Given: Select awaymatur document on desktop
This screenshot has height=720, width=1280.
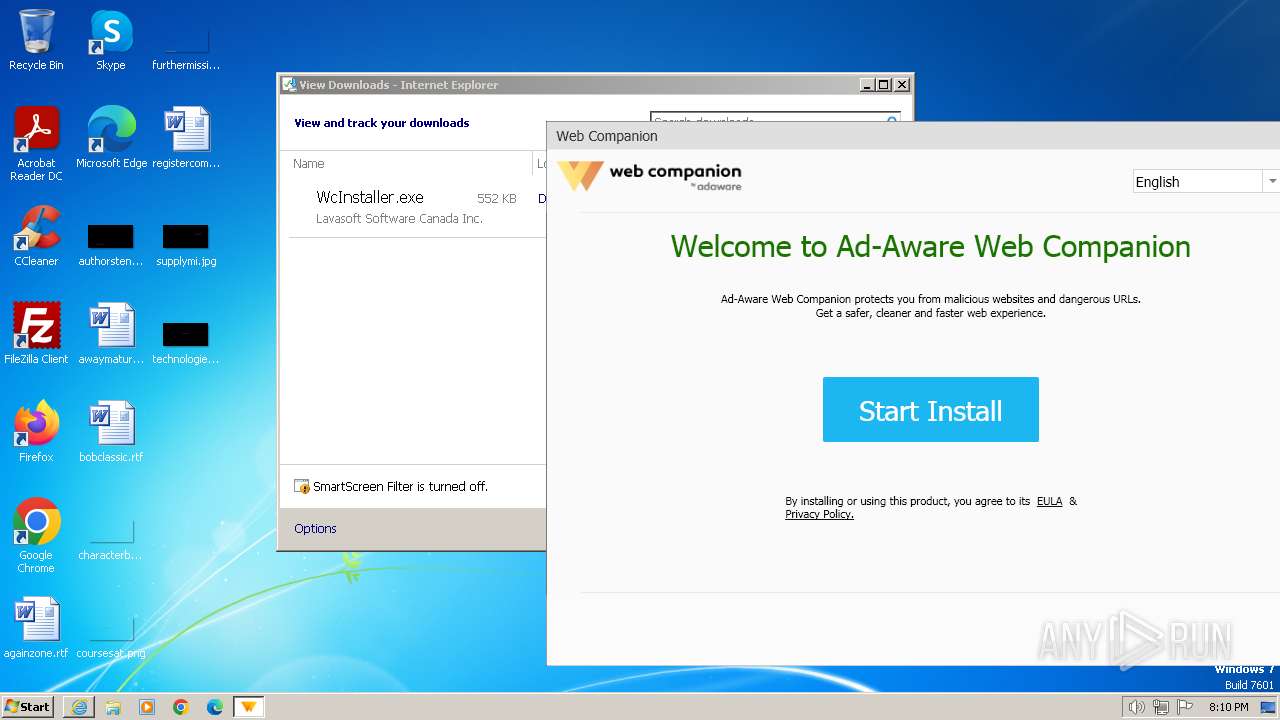Looking at the screenshot, I should pos(111,334).
